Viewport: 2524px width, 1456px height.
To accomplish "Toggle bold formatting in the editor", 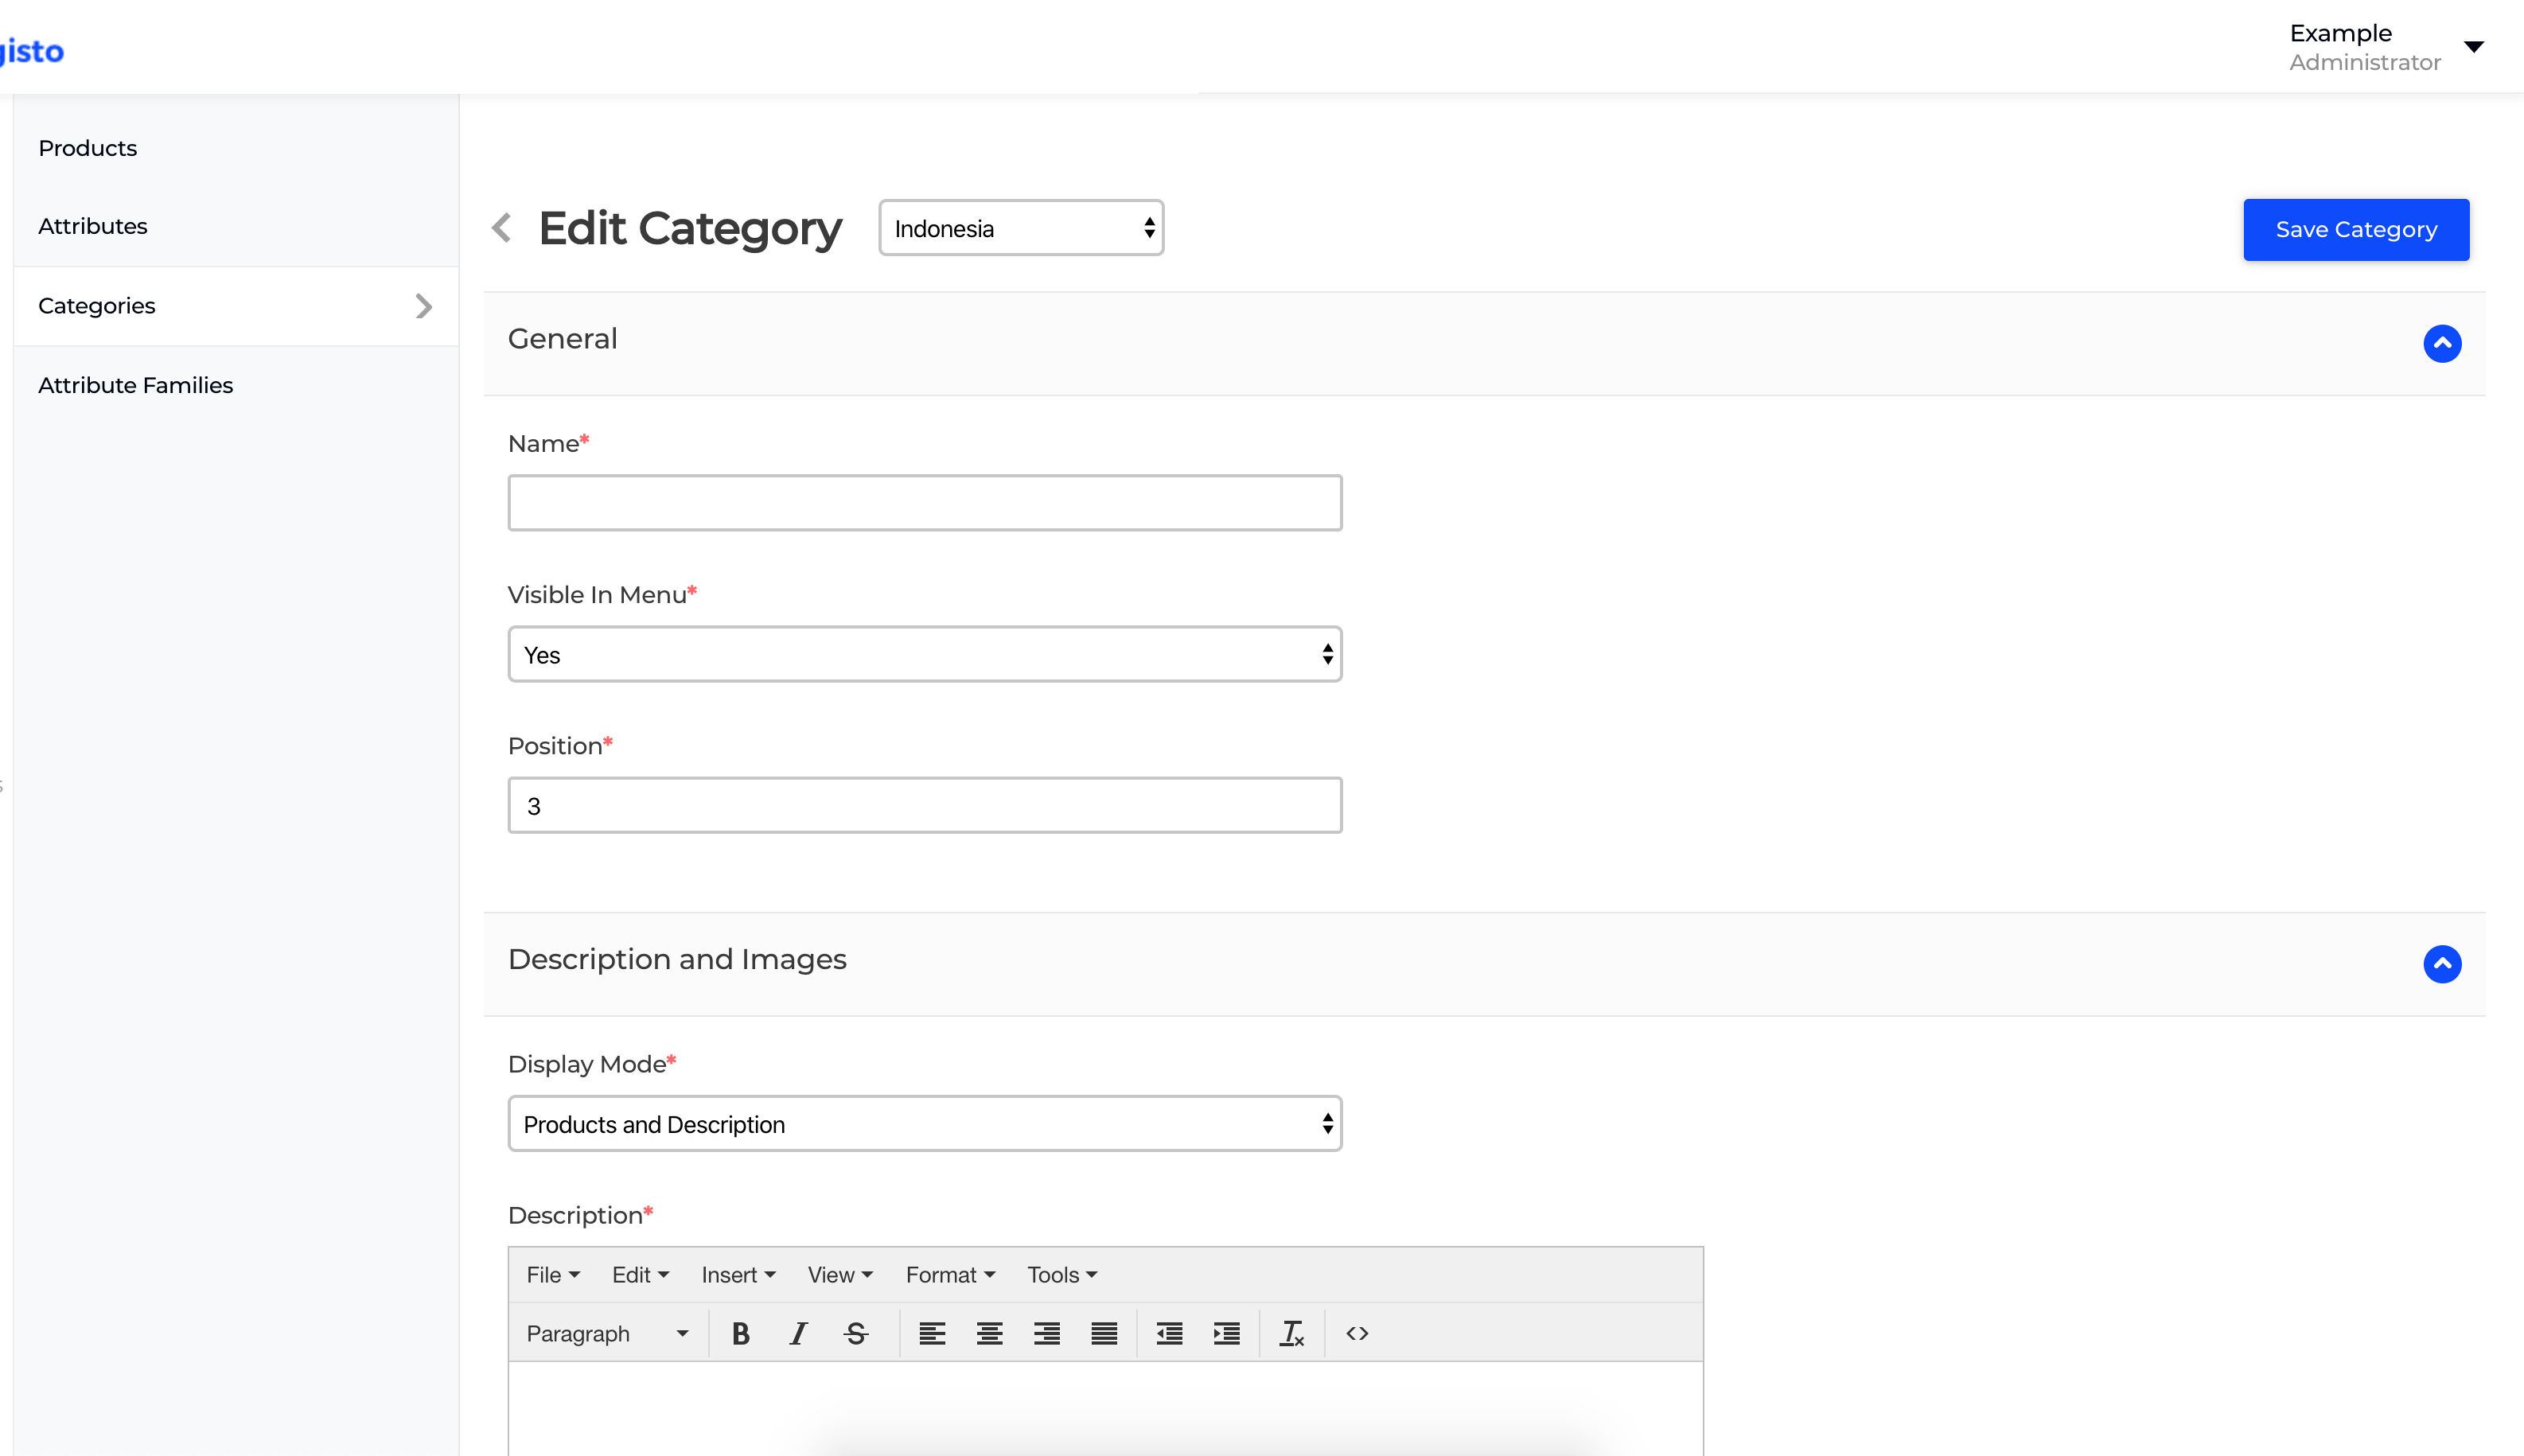I will click(x=740, y=1333).
